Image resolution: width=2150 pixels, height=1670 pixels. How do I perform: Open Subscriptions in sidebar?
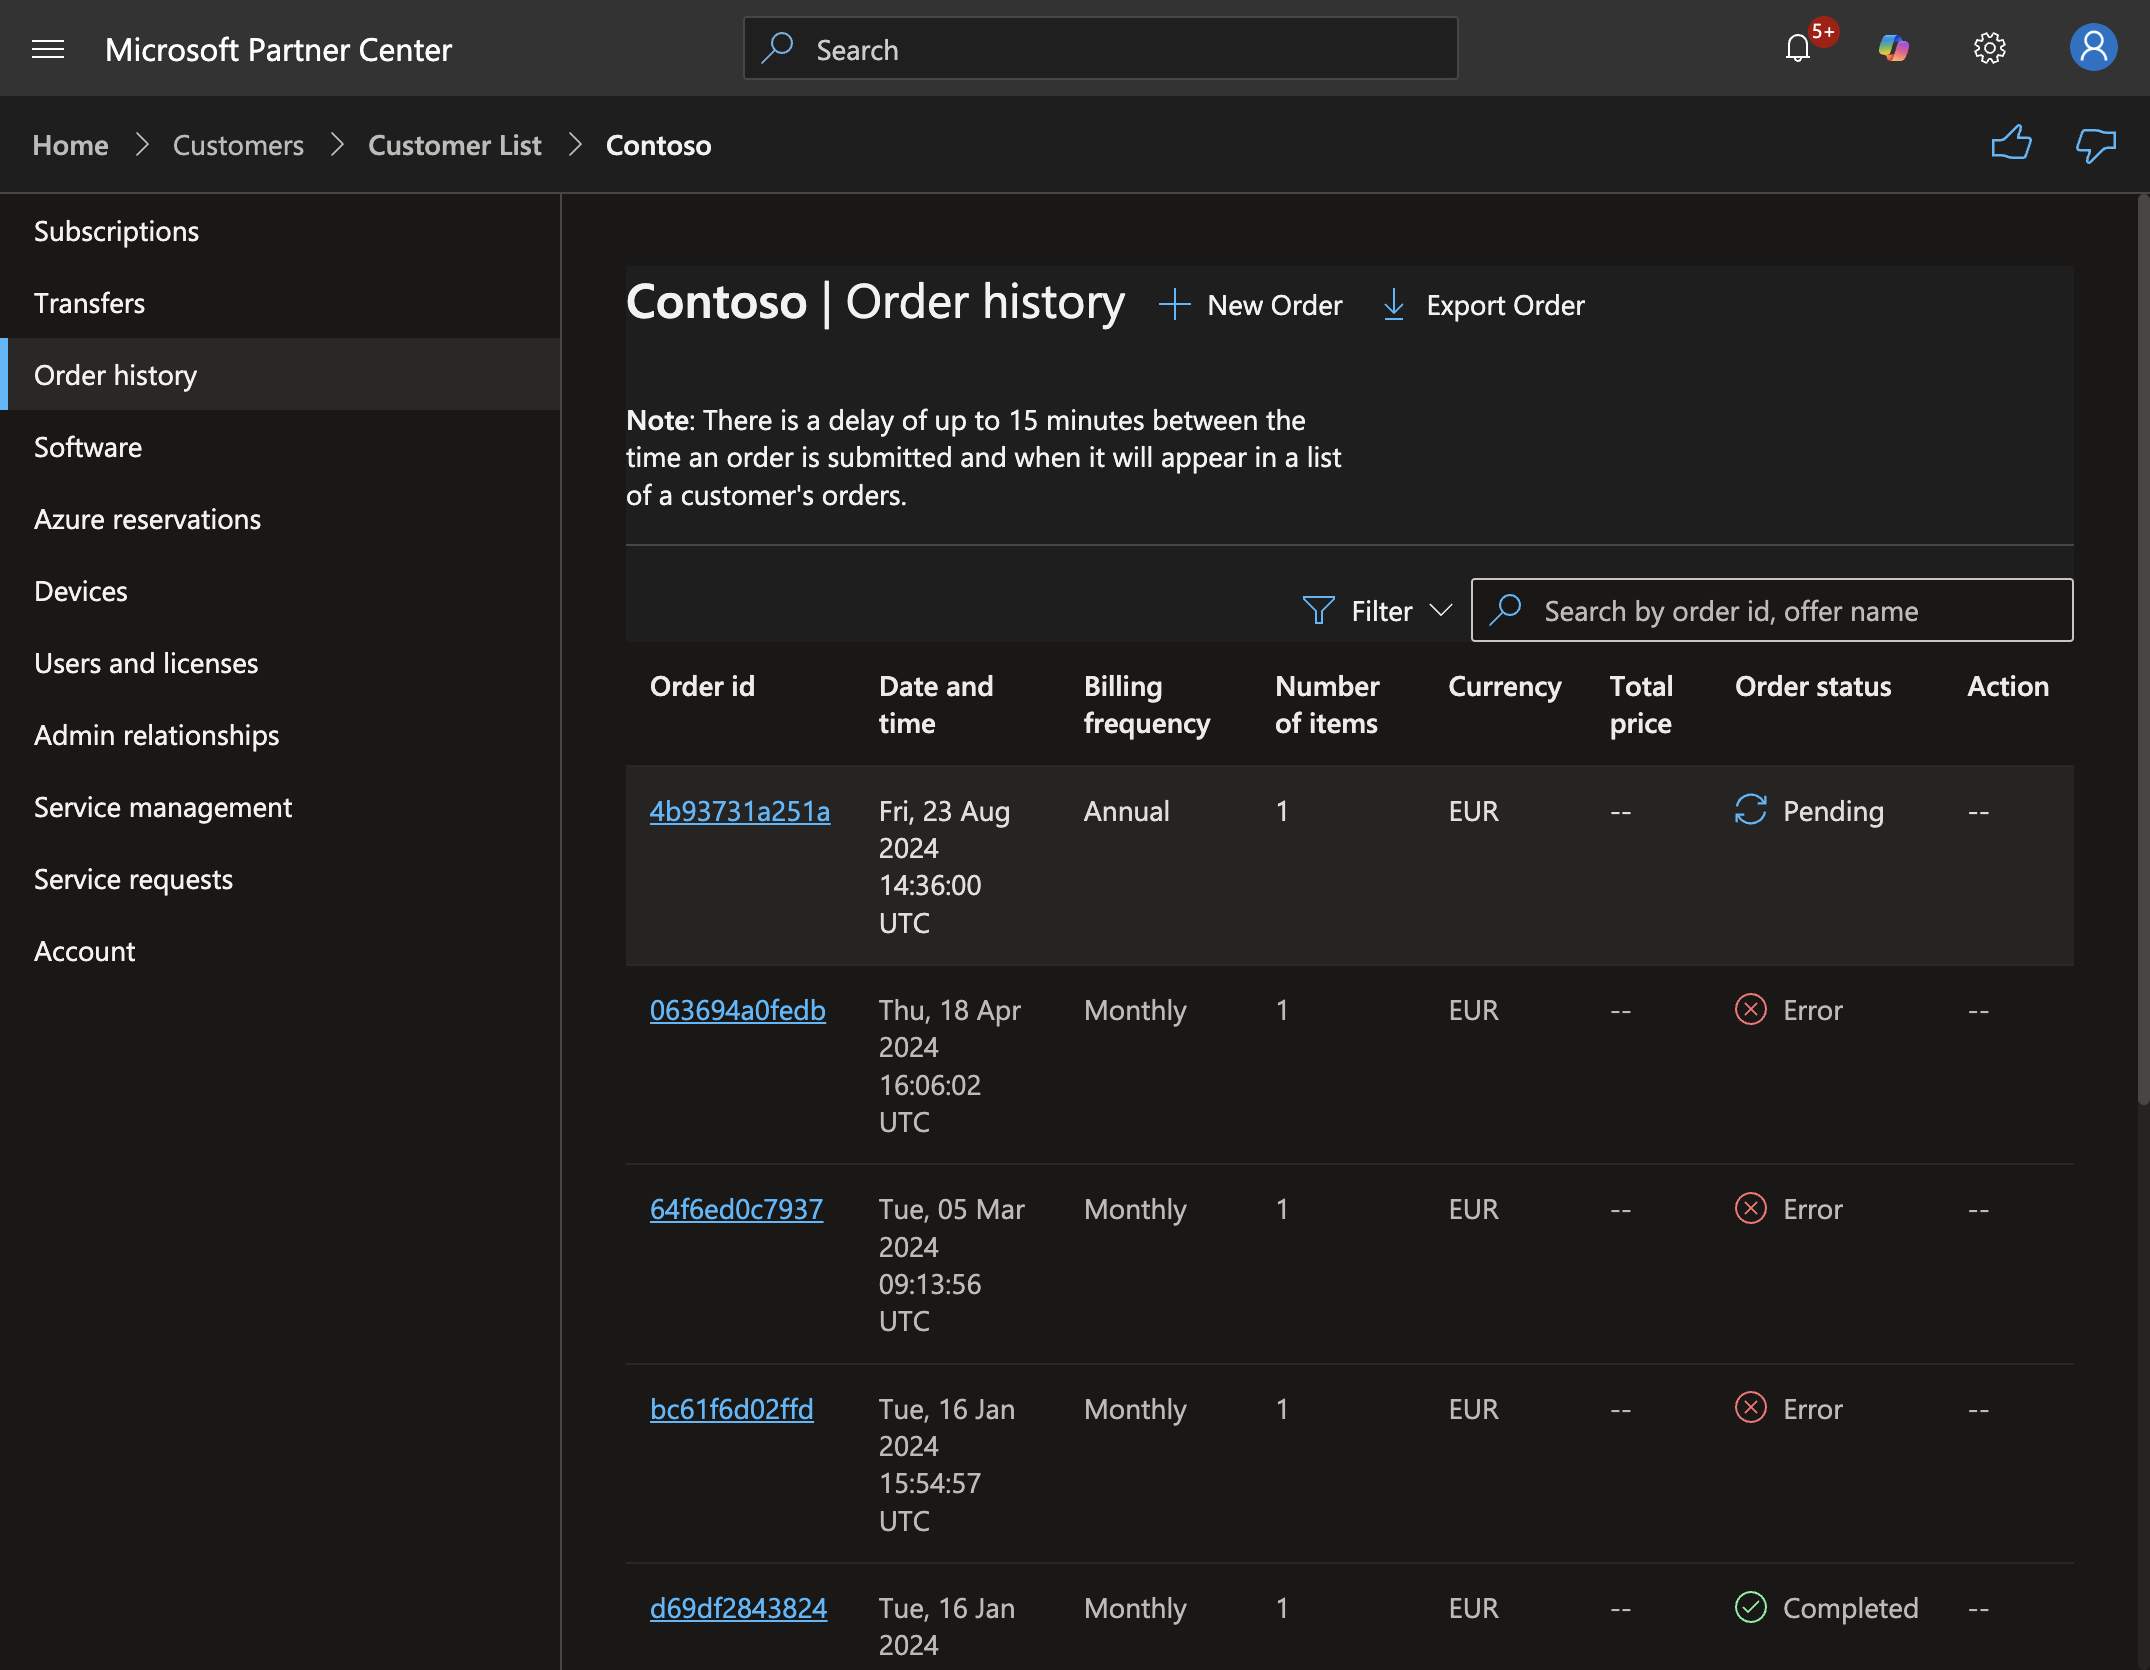point(280,231)
